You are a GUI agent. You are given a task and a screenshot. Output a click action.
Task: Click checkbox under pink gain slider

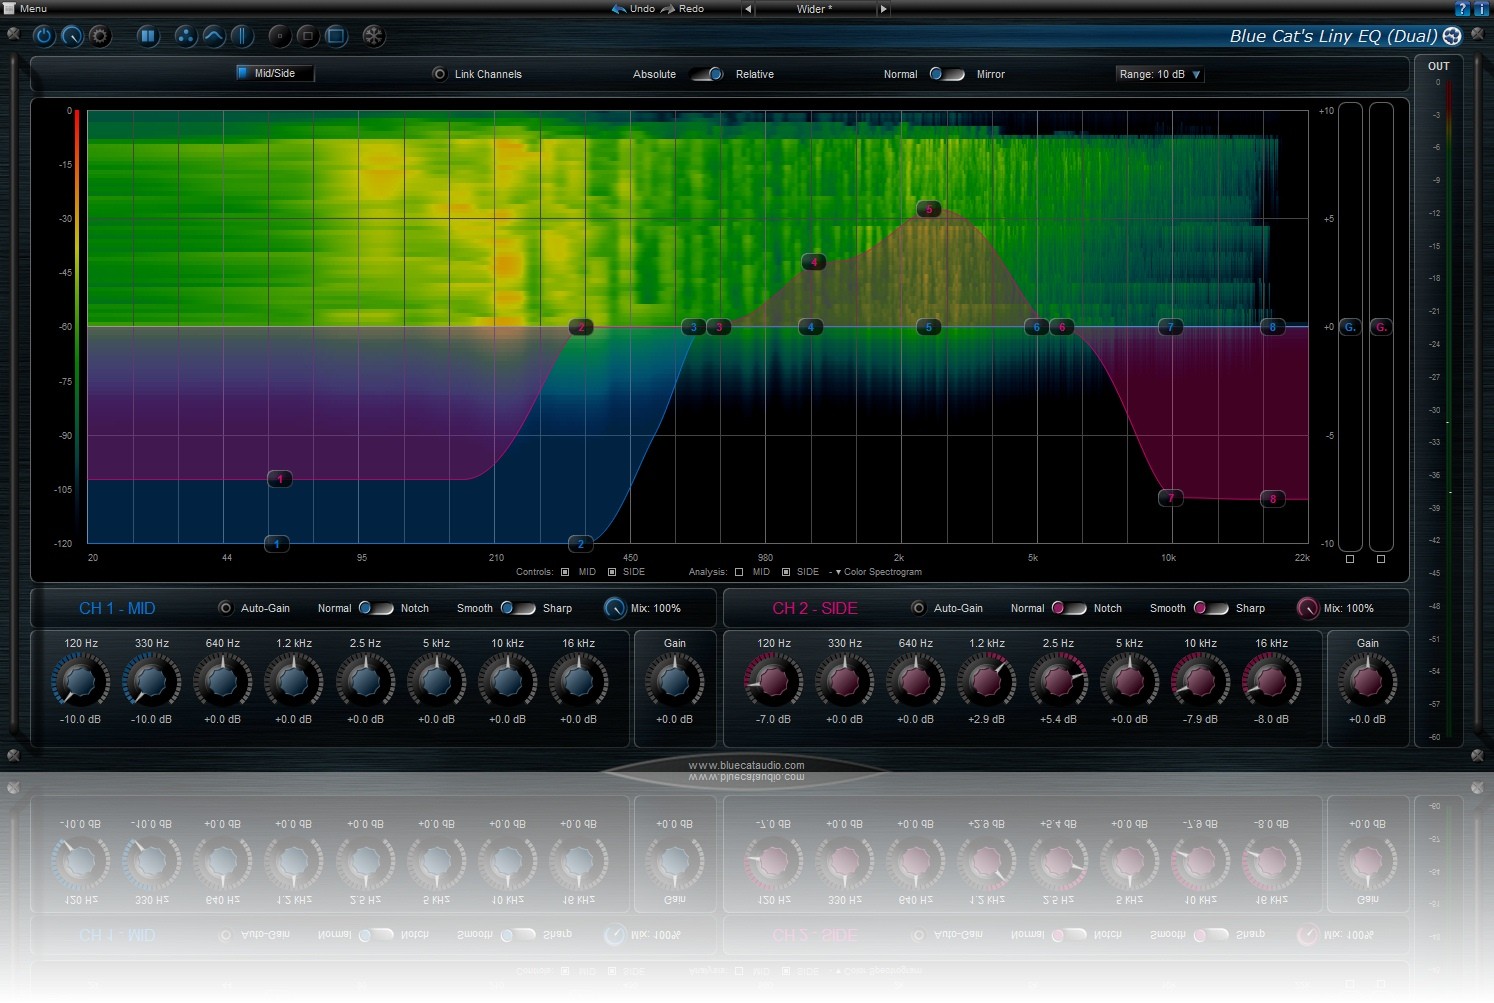point(1381,559)
